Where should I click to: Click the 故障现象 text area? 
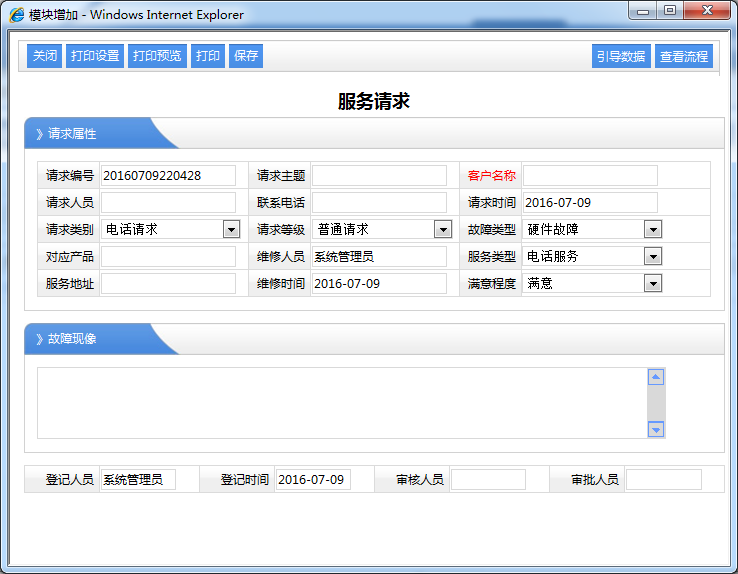click(340, 403)
